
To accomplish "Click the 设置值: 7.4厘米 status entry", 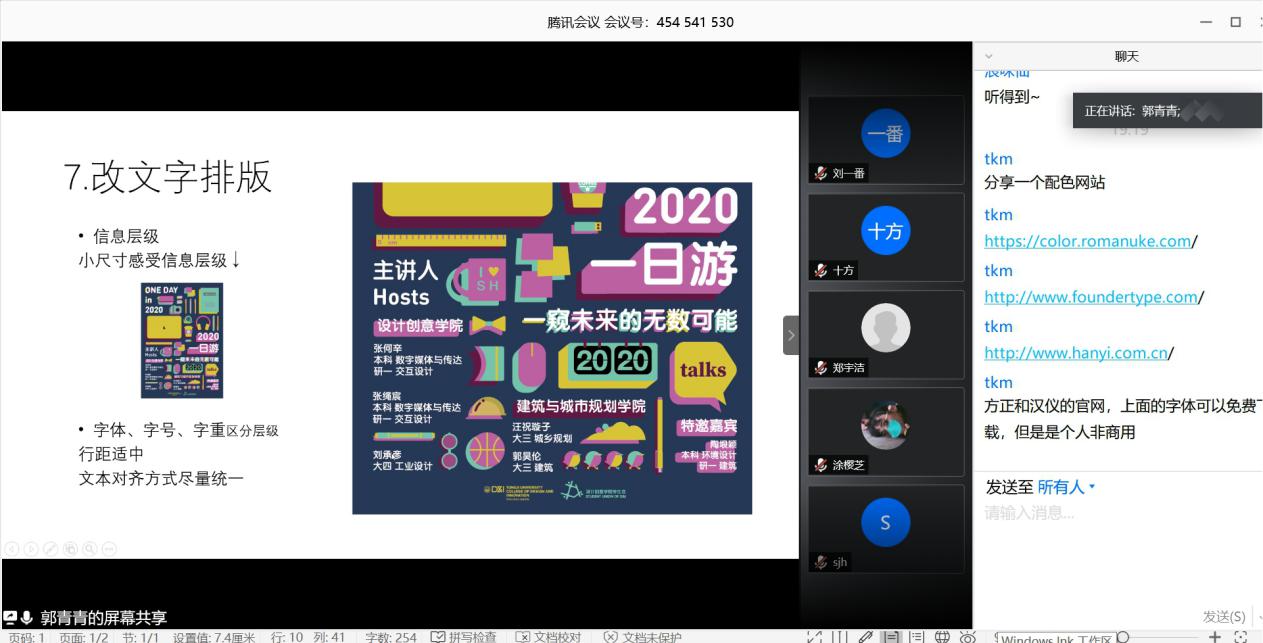I will pyautogui.click(x=214, y=637).
